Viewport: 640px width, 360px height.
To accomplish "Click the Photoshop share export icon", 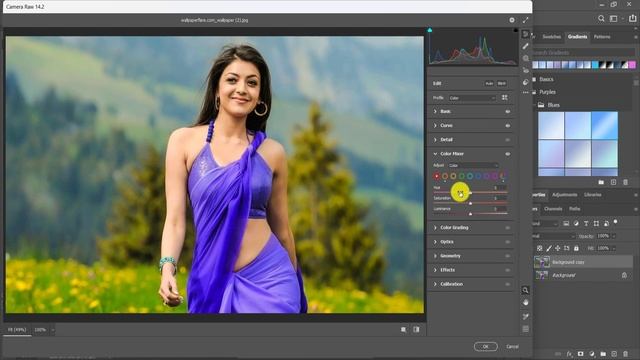I will (632, 18).
